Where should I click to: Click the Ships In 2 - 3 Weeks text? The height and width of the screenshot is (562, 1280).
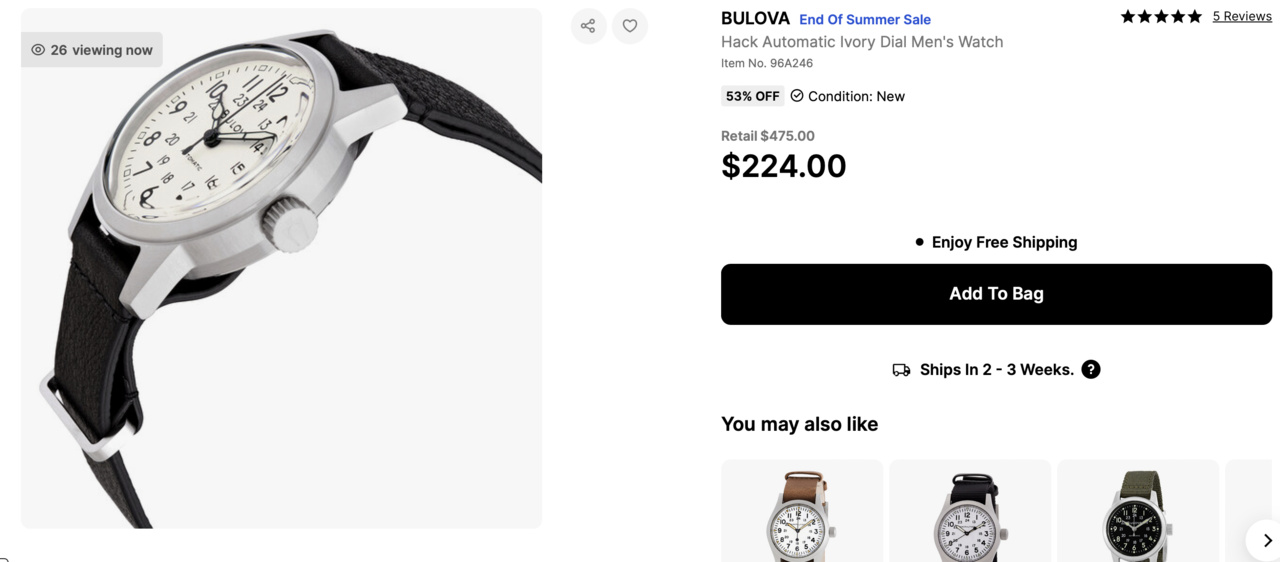coord(996,370)
